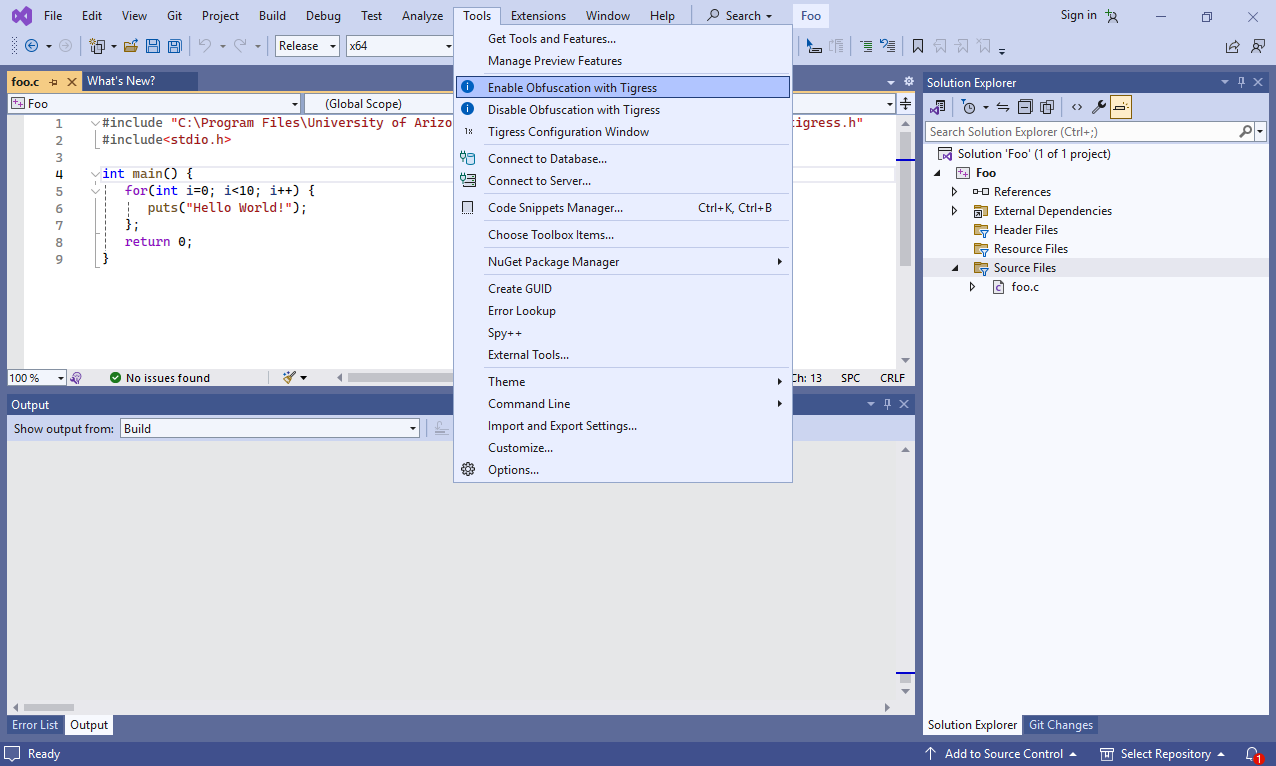
Task: Click Add to Source Control
Action: pos(1002,754)
